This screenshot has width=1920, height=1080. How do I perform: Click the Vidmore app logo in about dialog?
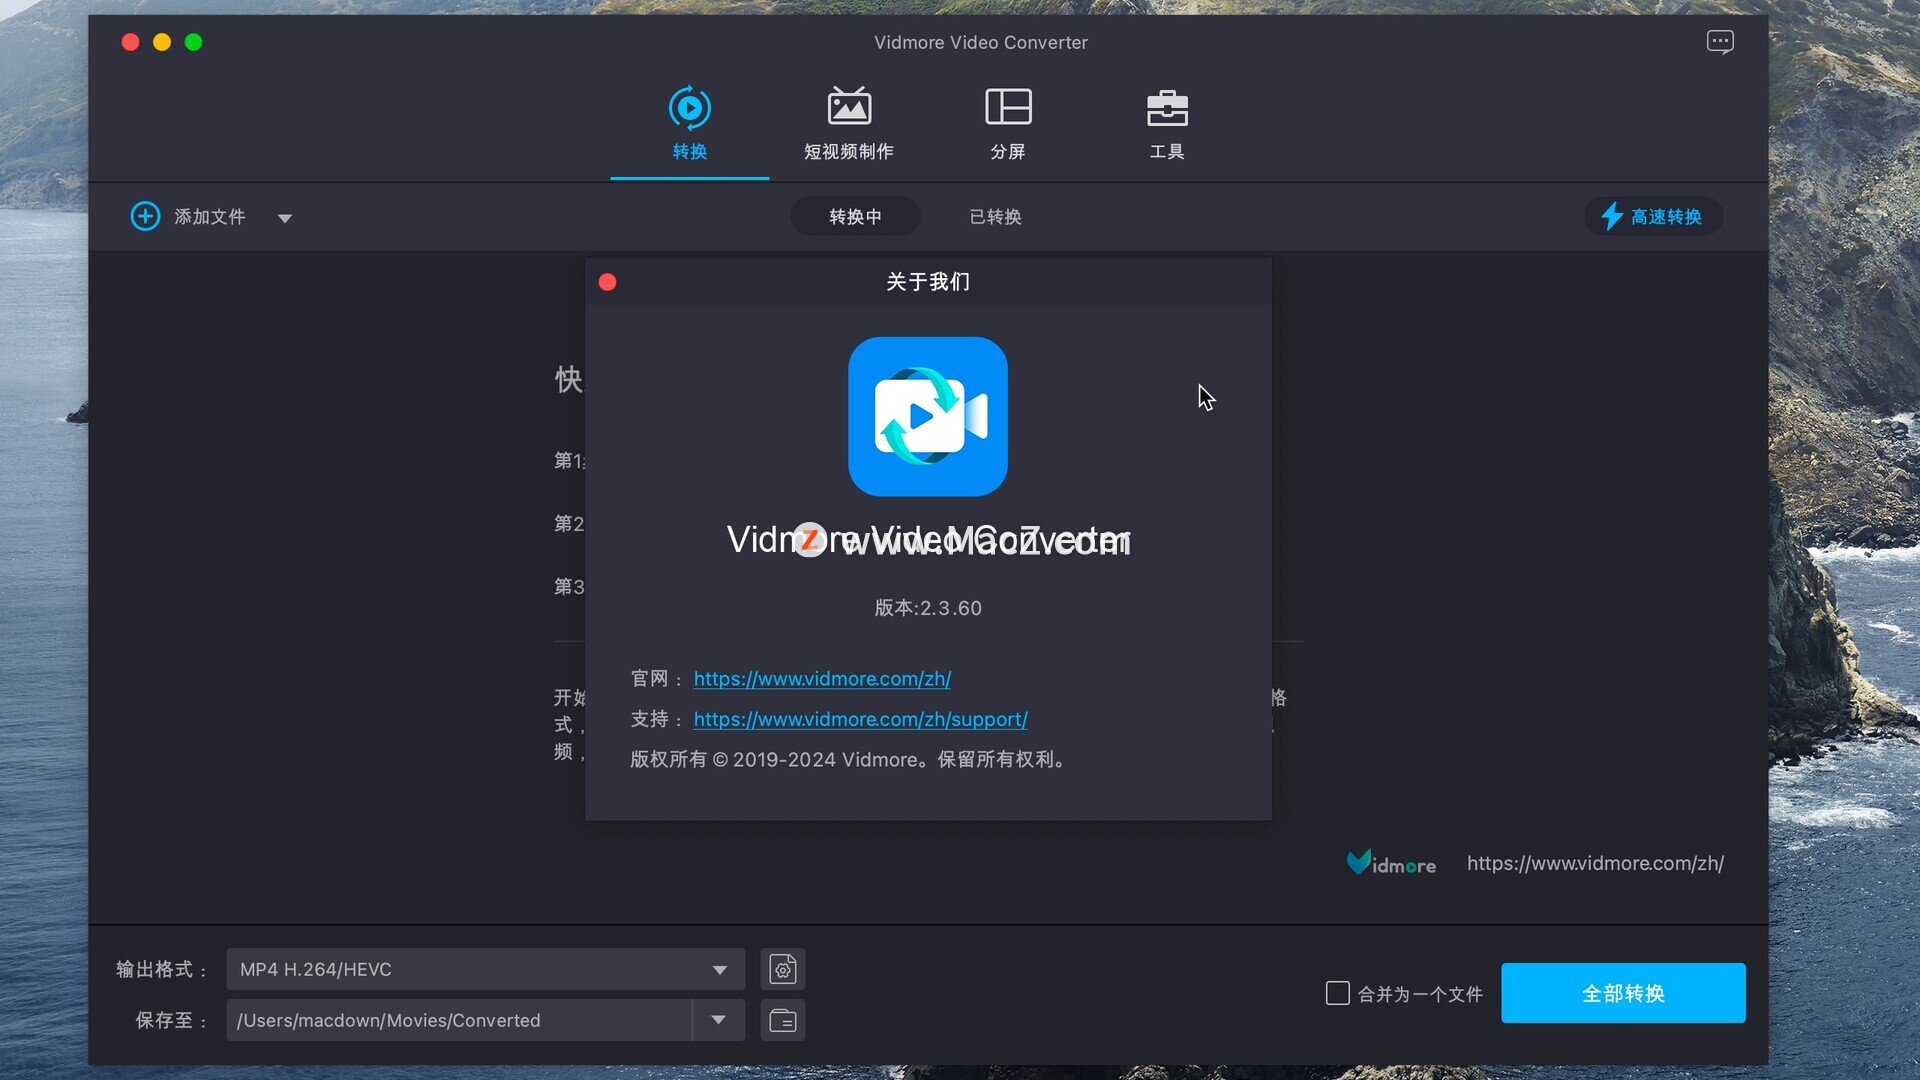point(928,416)
